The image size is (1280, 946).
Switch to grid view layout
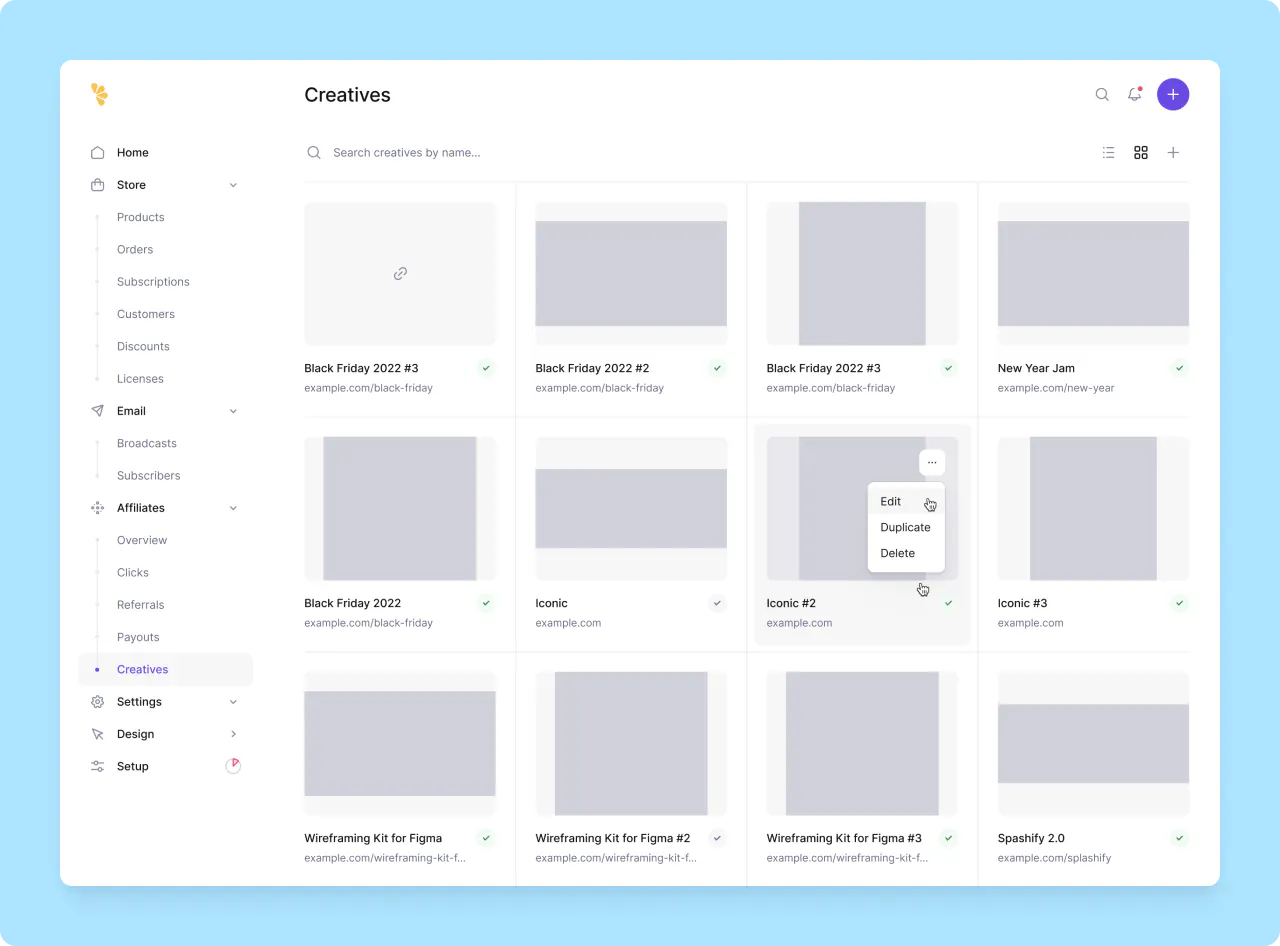click(x=1141, y=153)
